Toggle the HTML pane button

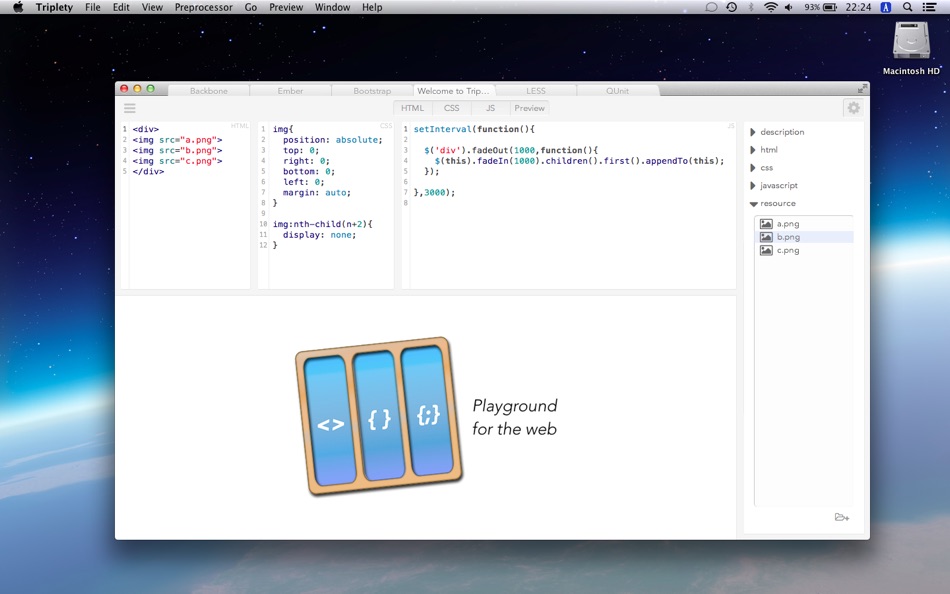[412, 108]
